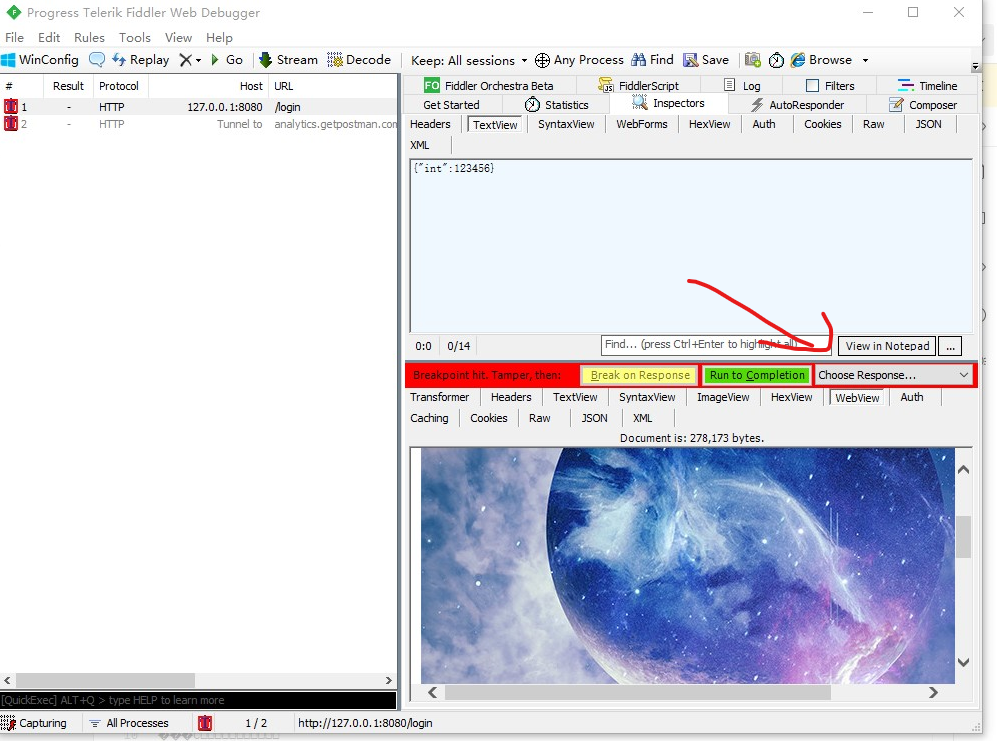Viewport: 997px width, 741px height.
Task: Toggle Capturing in status bar
Action: pyautogui.click(x=34, y=723)
